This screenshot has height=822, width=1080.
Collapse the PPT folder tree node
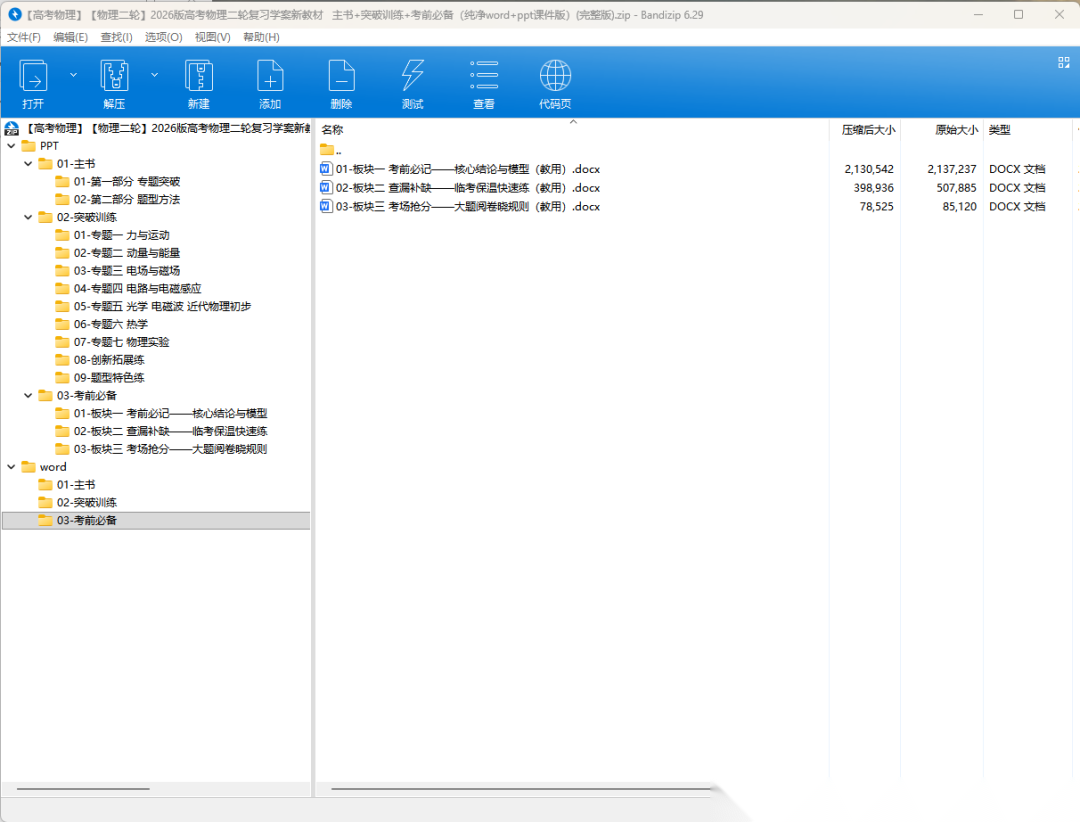tap(11, 146)
